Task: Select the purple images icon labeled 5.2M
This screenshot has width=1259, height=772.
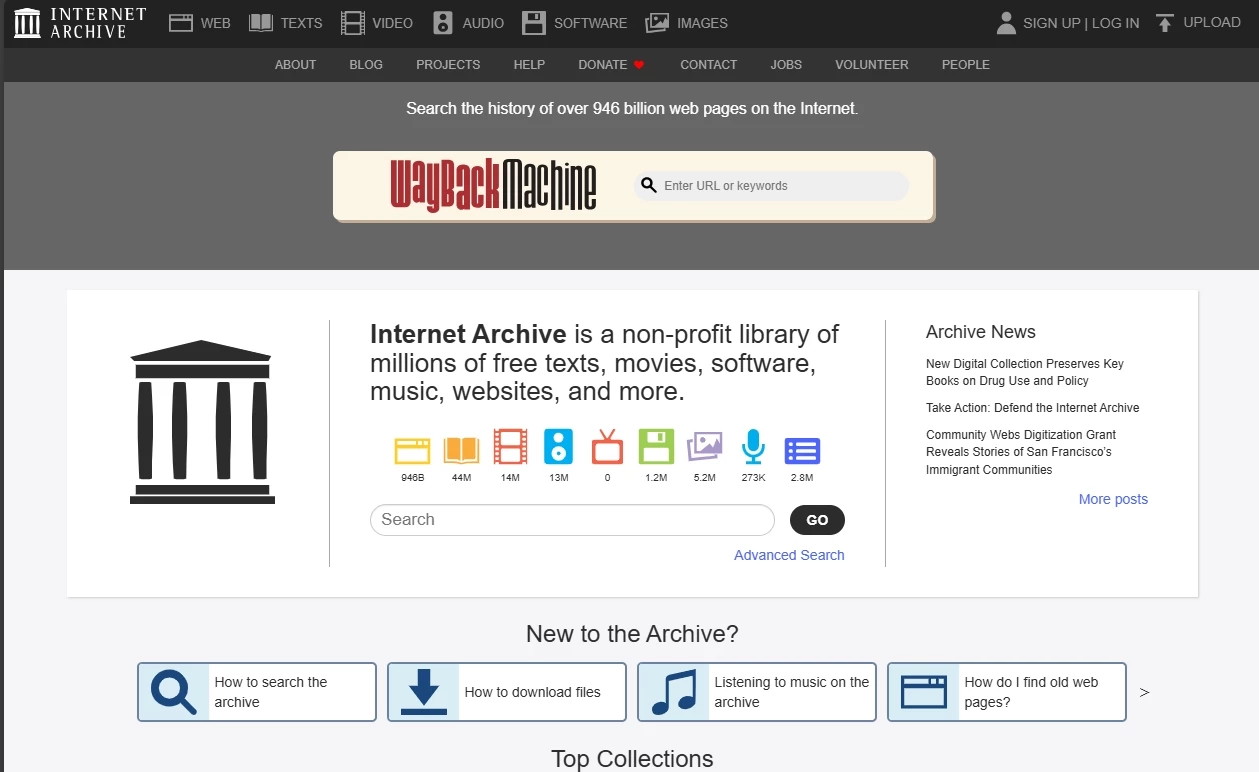Action: point(704,447)
